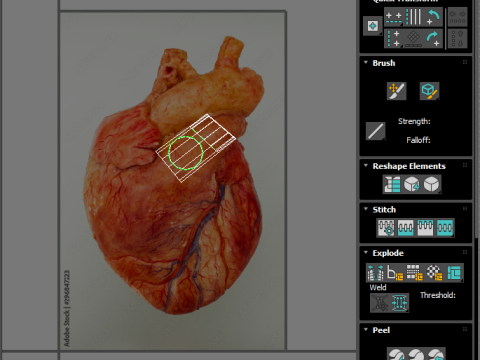The width and height of the screenshot is (480, 360).
Task: Click Straighten Selection in Reshape Elements
Action: pyautogui.click(x=392, y=184)
